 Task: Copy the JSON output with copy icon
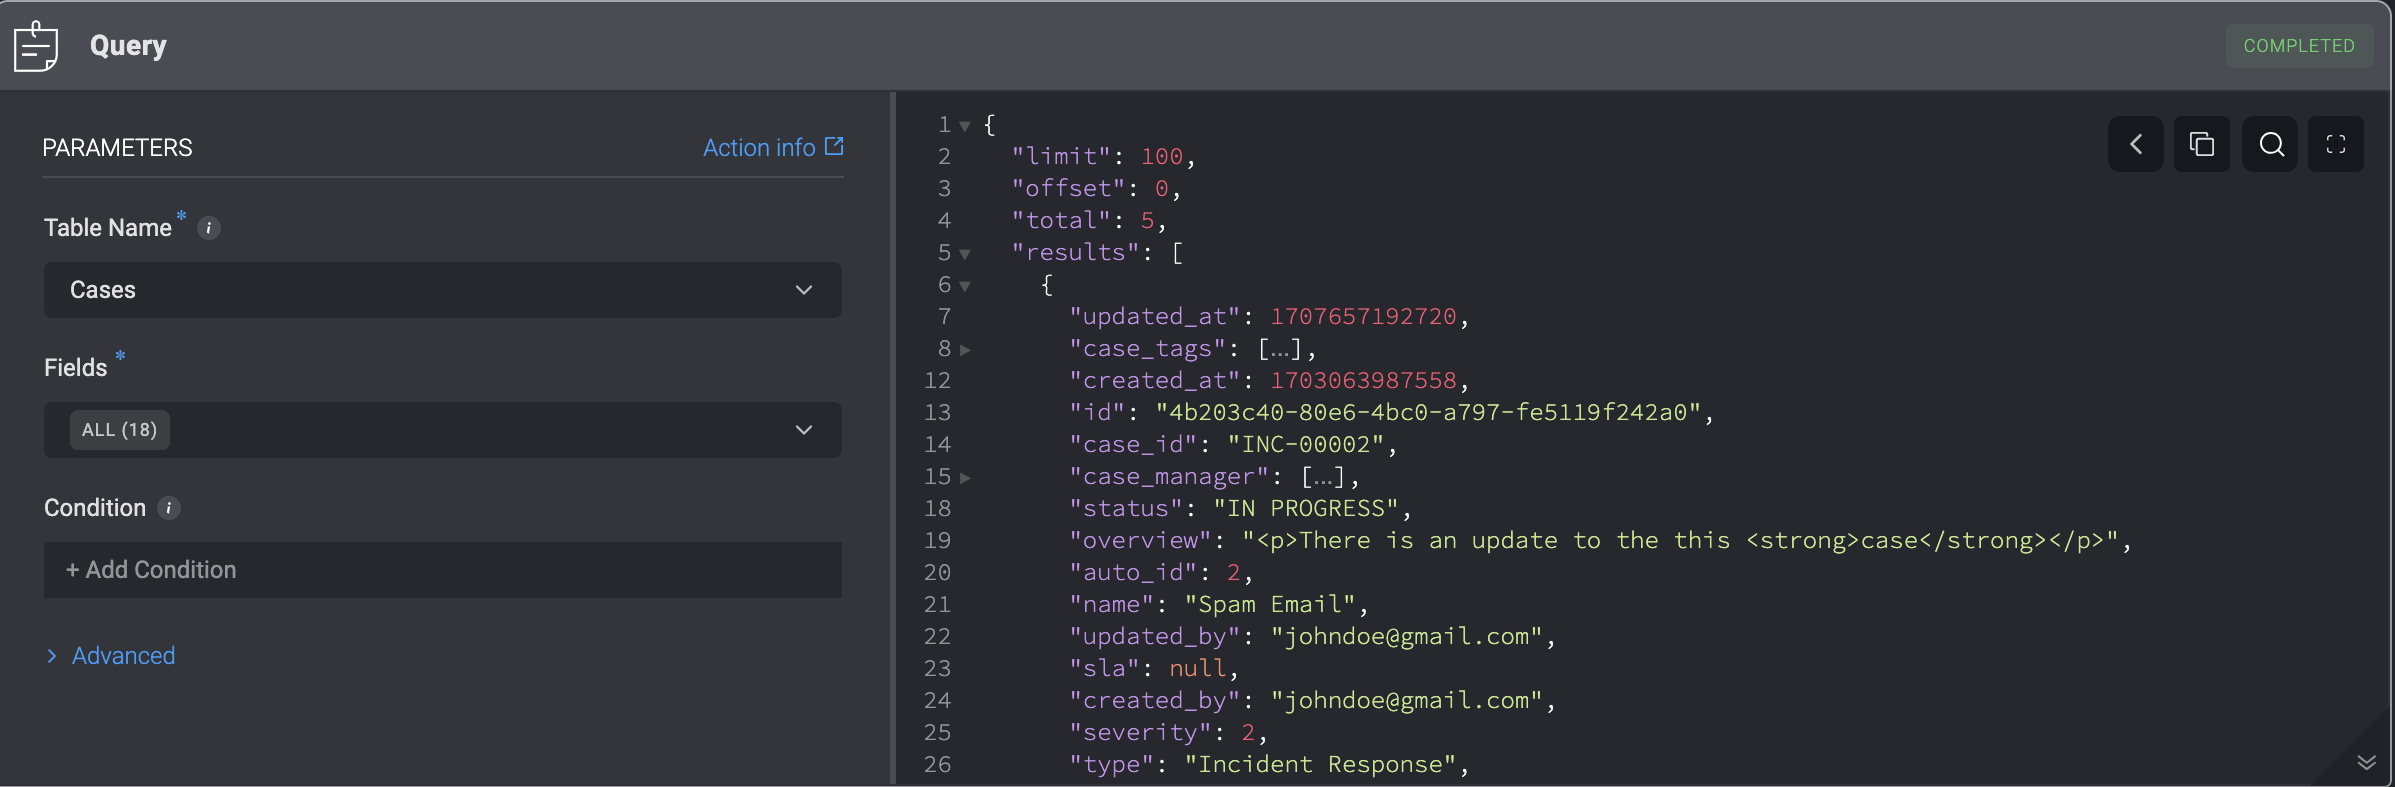(2202, 144)
